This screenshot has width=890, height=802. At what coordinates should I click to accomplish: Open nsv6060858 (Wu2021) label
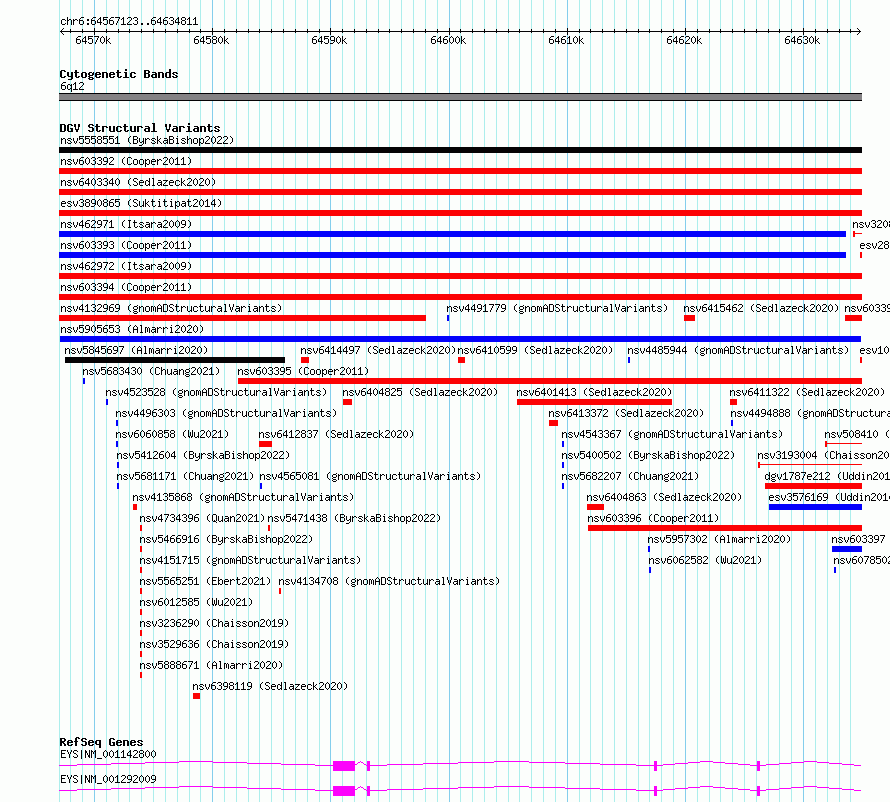[172, 434]
